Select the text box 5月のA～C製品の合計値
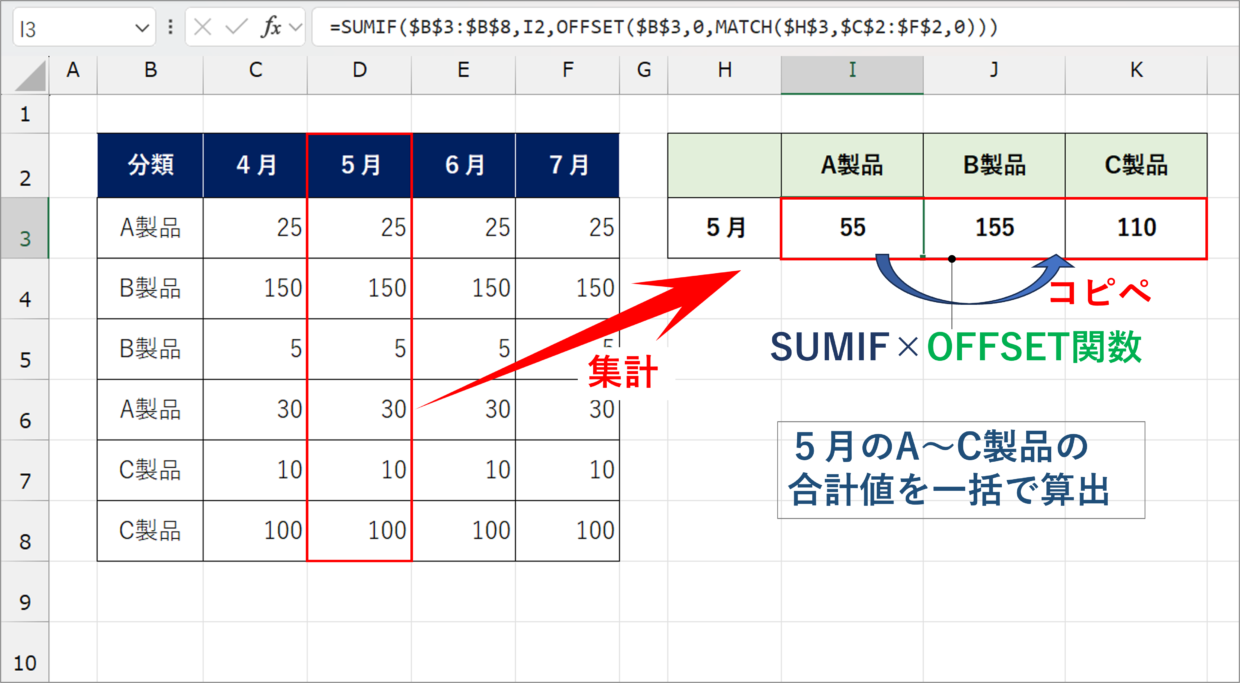Screen dimensions: 1240x683 [960, 469]
